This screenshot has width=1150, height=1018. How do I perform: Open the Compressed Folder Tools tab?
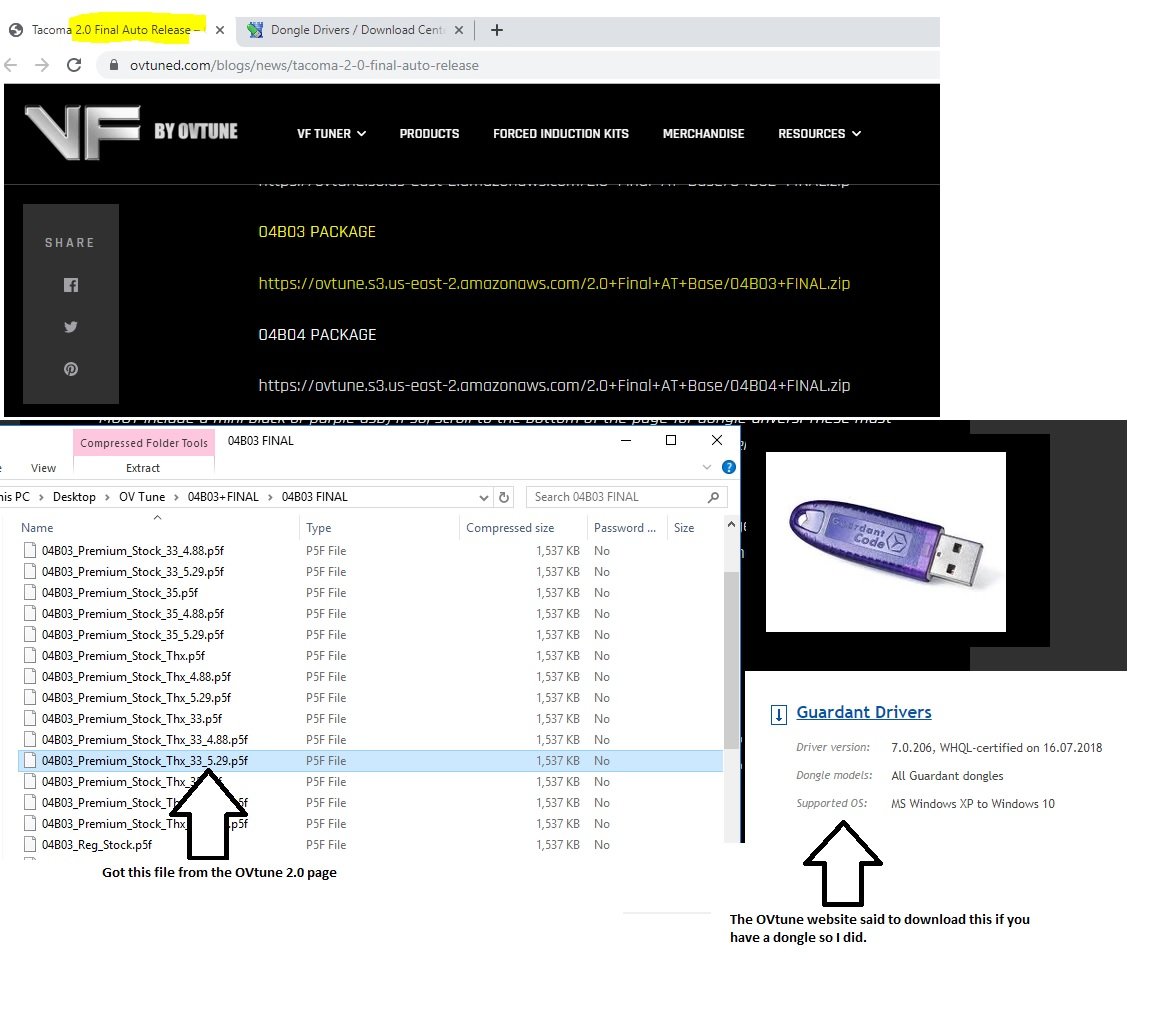click(144, 443)
